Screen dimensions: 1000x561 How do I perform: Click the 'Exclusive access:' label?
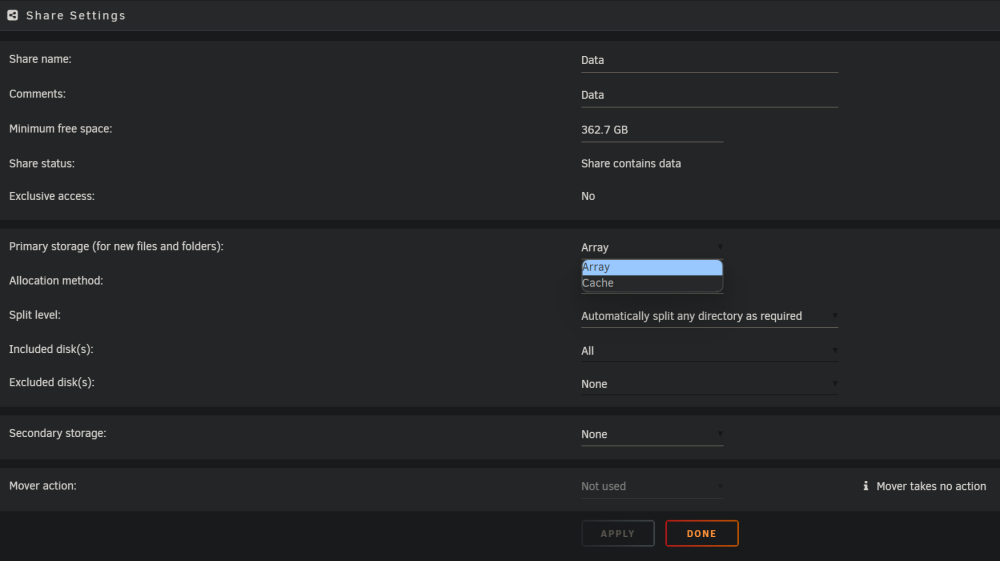(x=52, y=196)
